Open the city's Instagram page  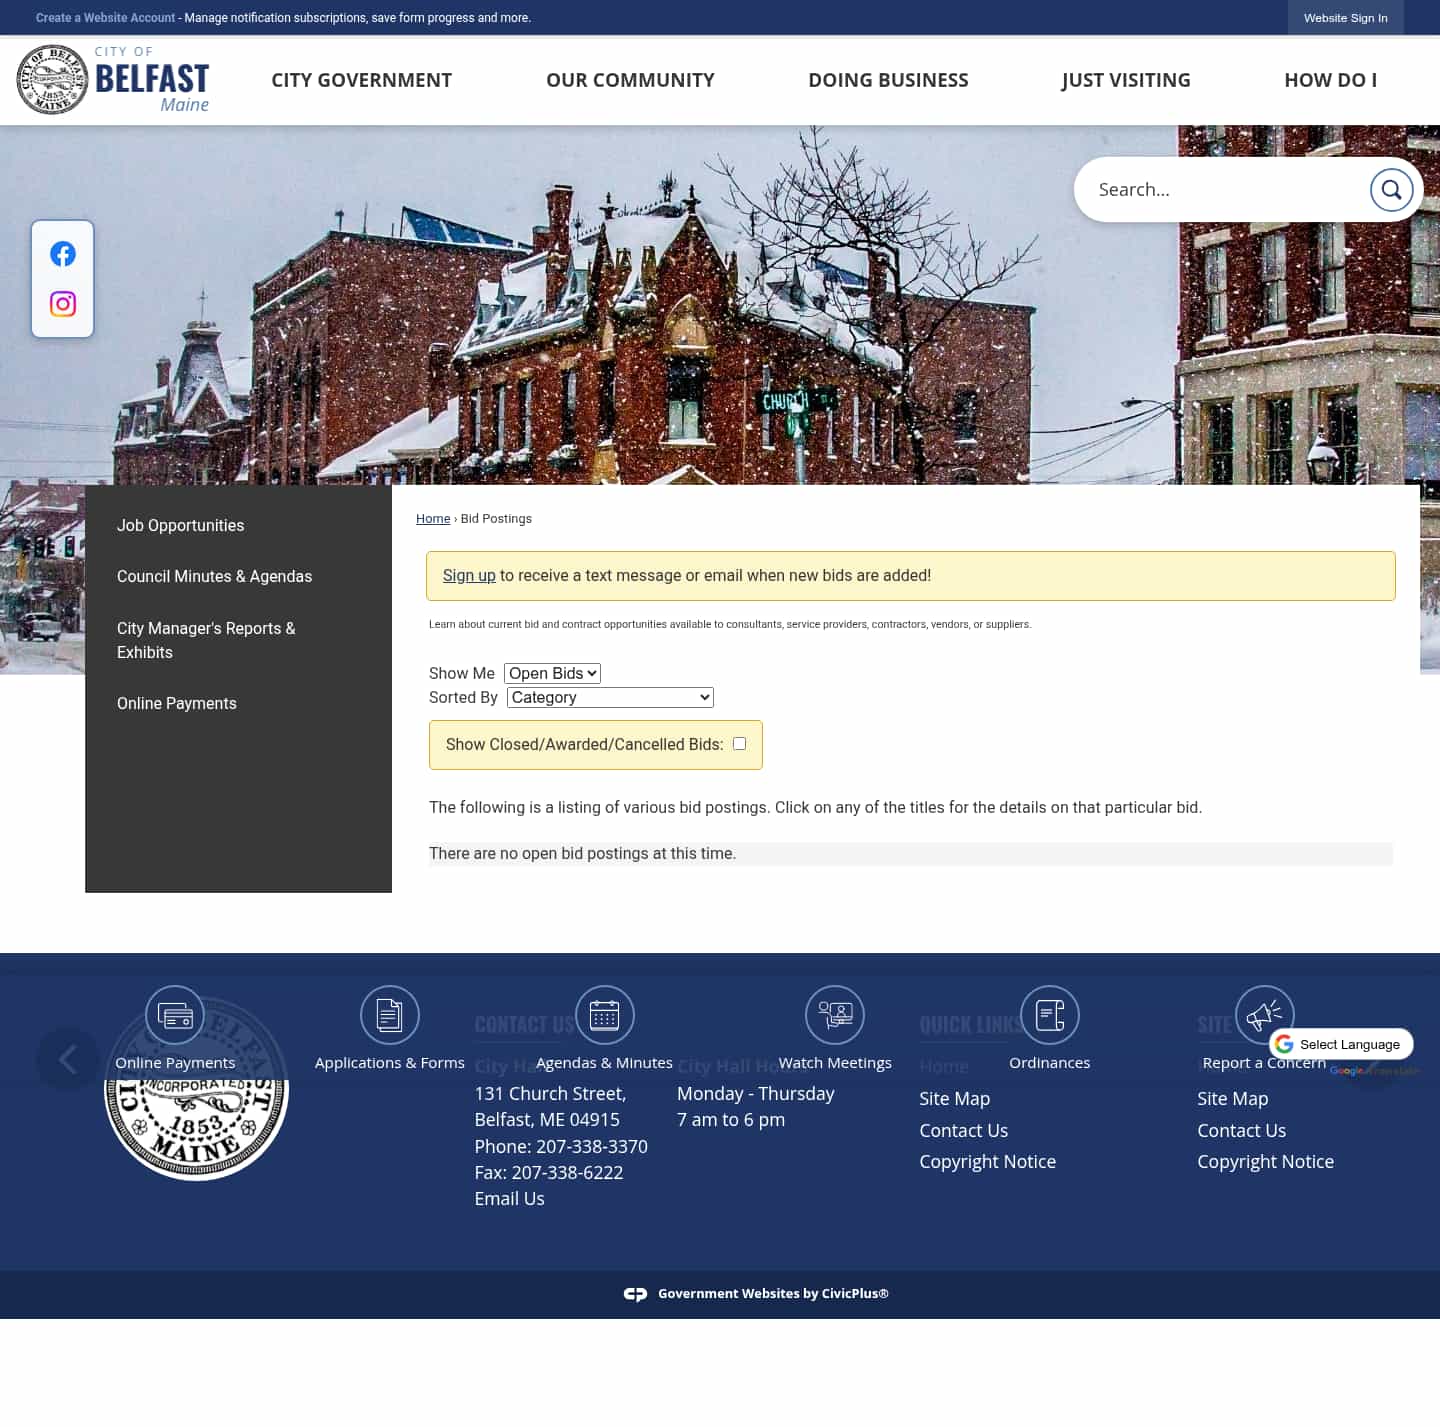[62, 304]
